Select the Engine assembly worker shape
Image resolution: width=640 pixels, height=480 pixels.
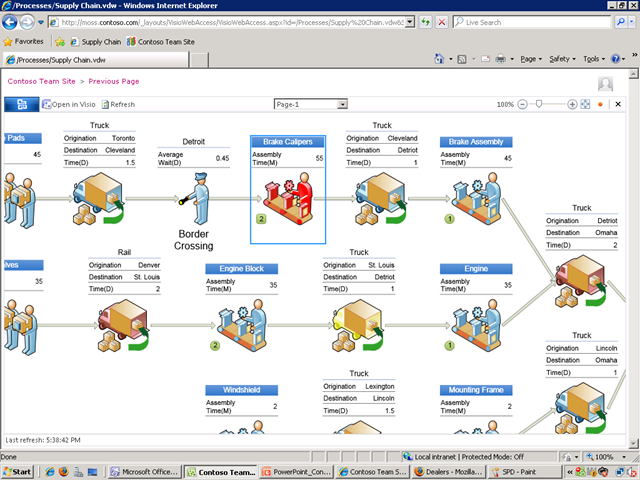pos(476,325)
